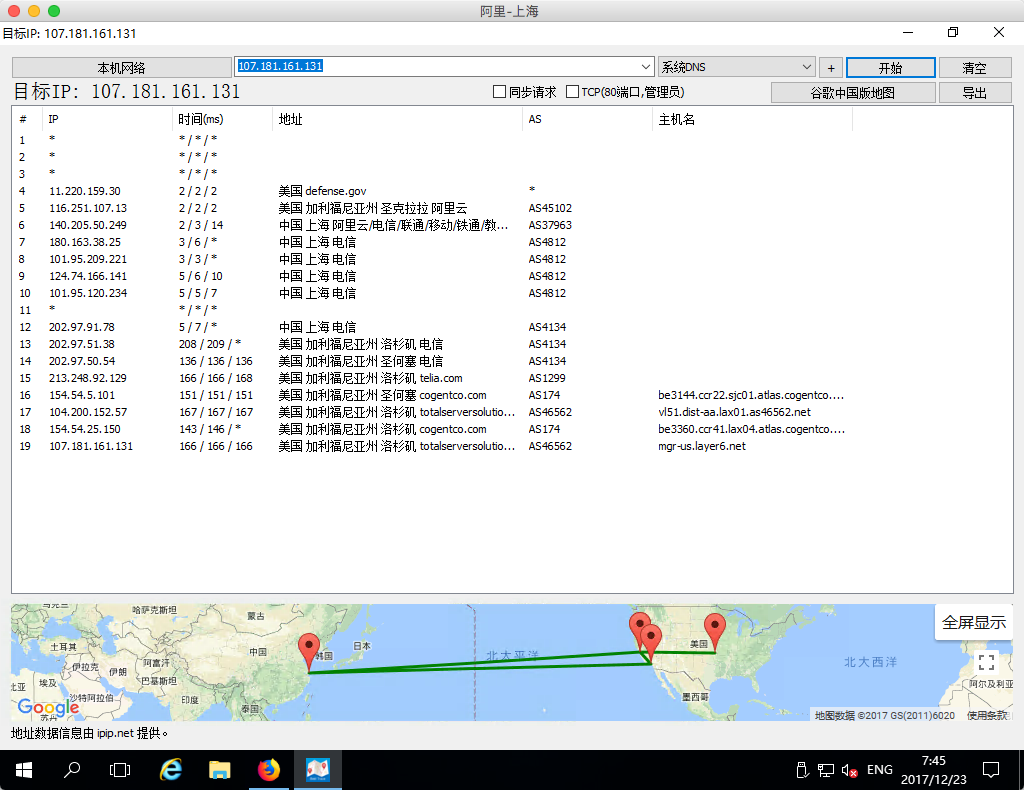1024x790 pixels.
Task: Click the 导出 export button
Action: pyautogui.click(x=975, y=93)
